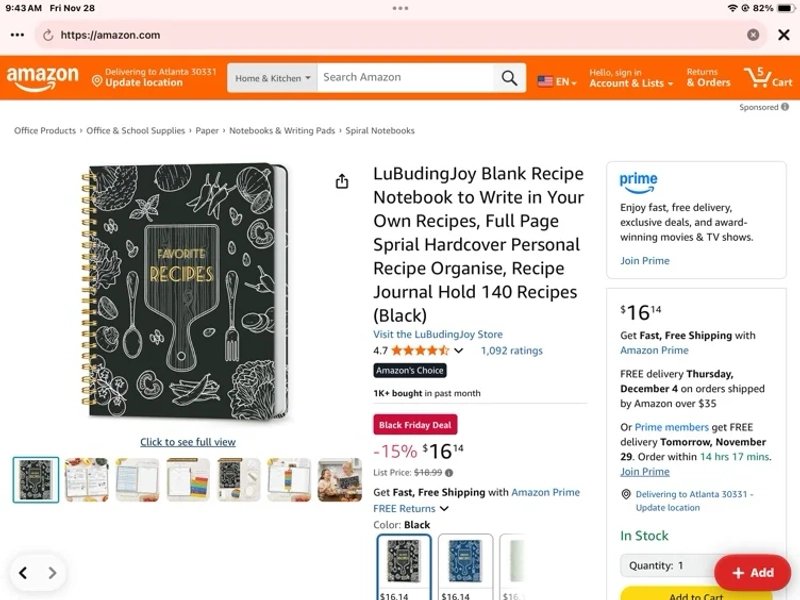Open the Home & Kitchen category dropdown

[272, 78]
